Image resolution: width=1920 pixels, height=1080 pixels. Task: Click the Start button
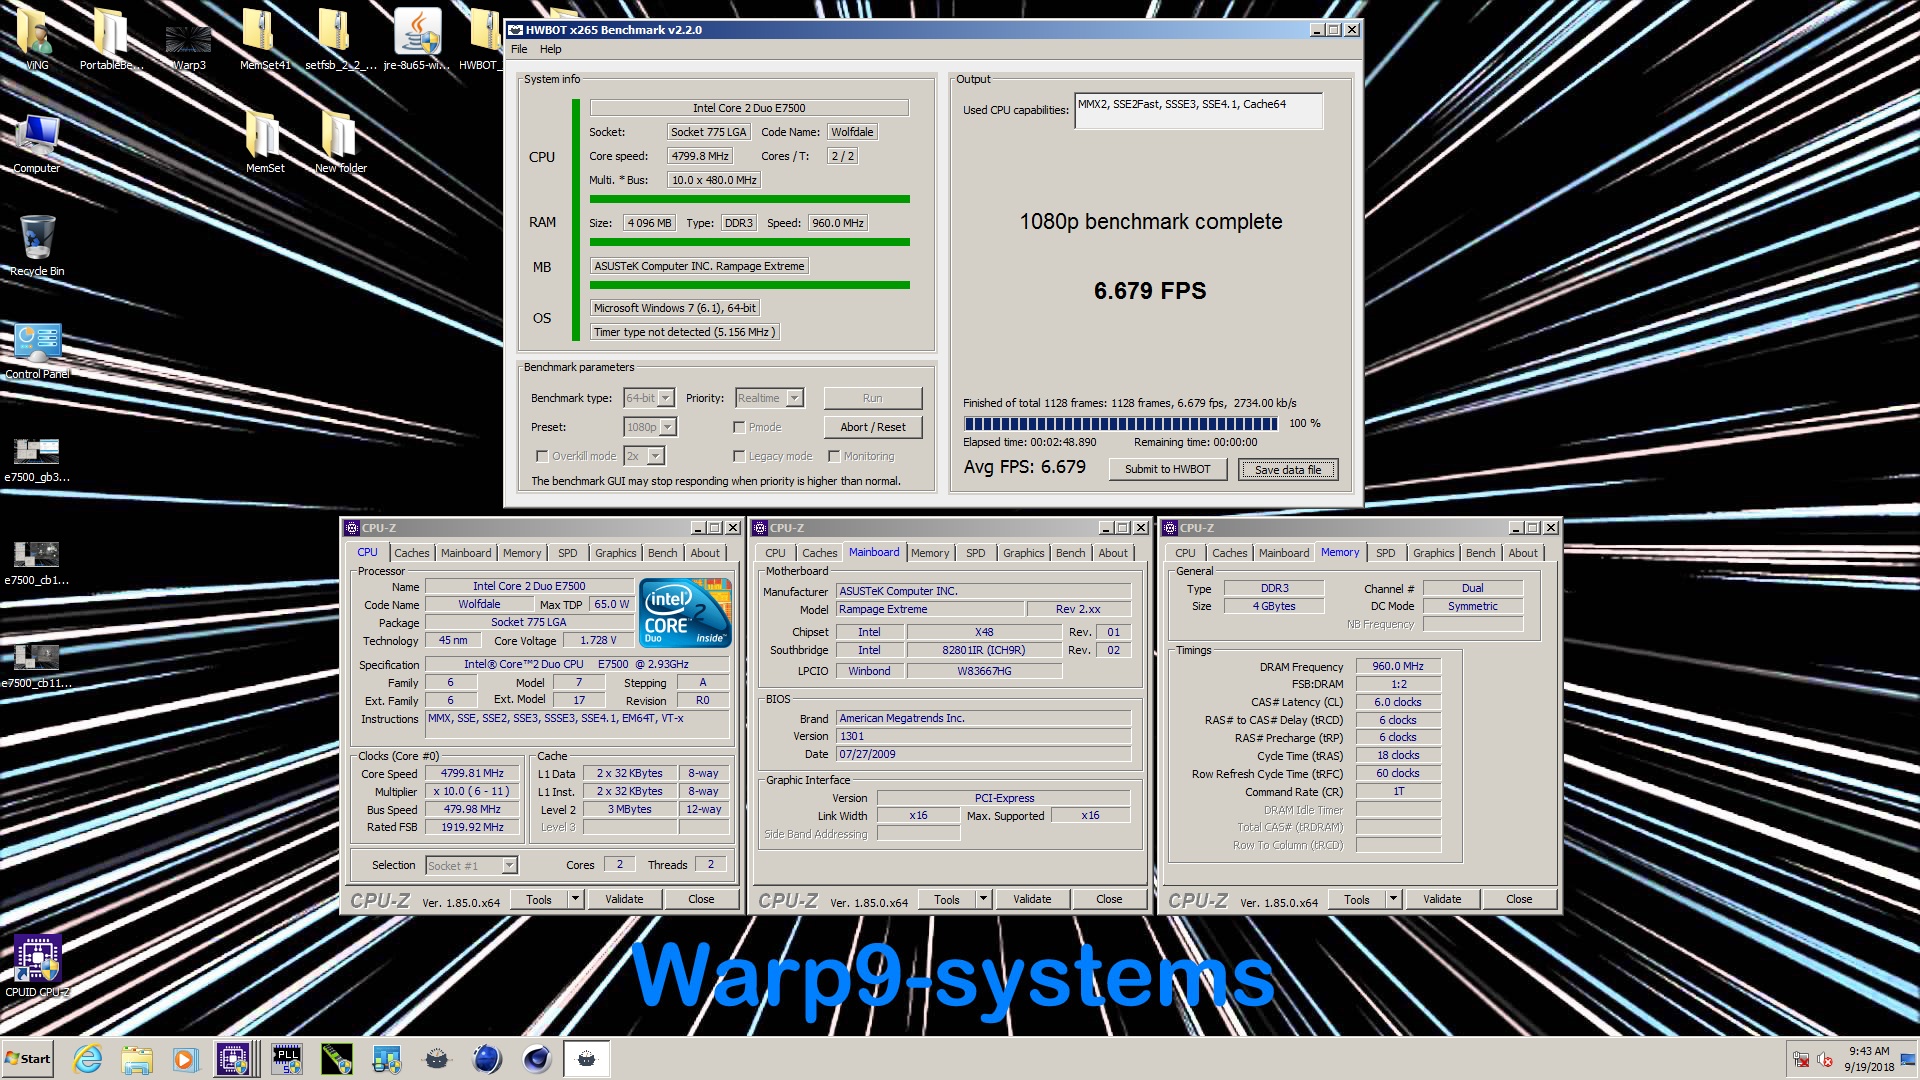(28, 1059)
